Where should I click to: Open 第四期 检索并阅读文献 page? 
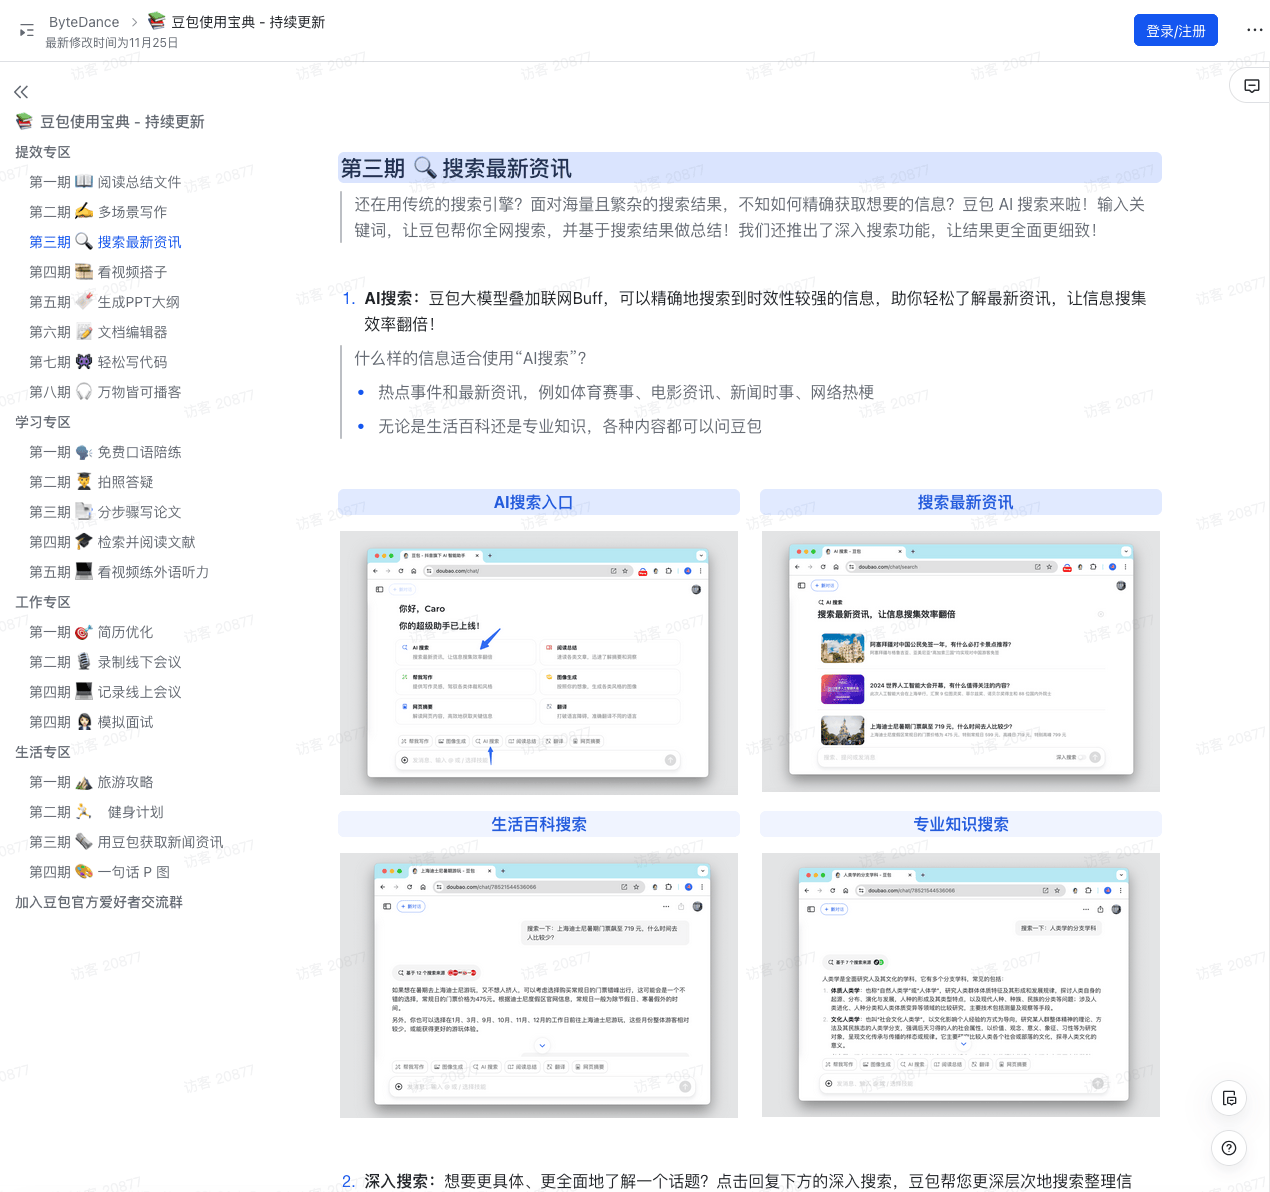[x=112, y=542]
